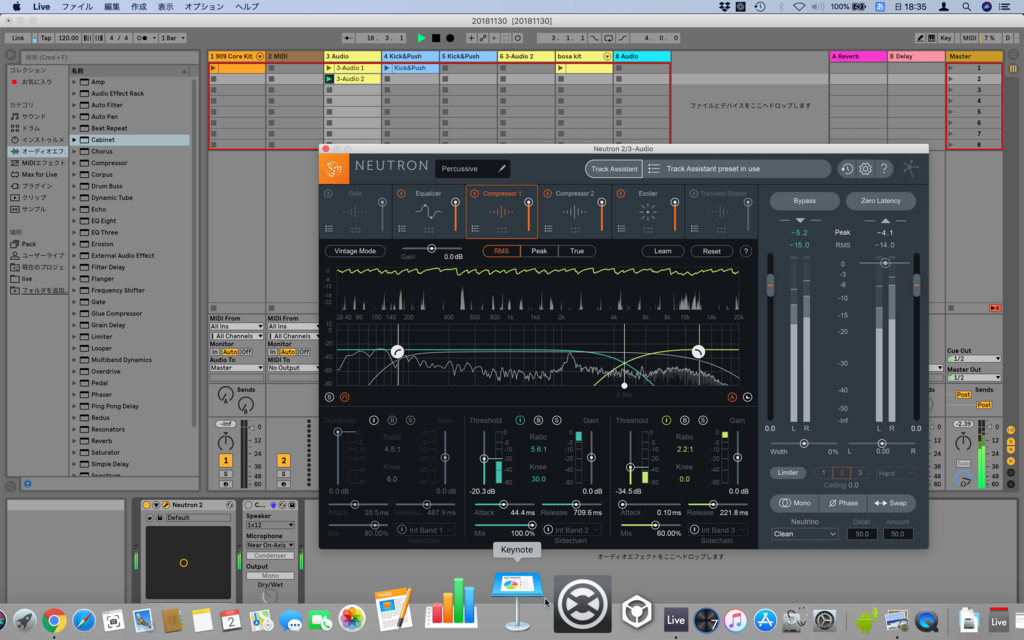The image size is (1024, 640).
Task: Toggle the Exciter module power button
Action: [621, 193]
